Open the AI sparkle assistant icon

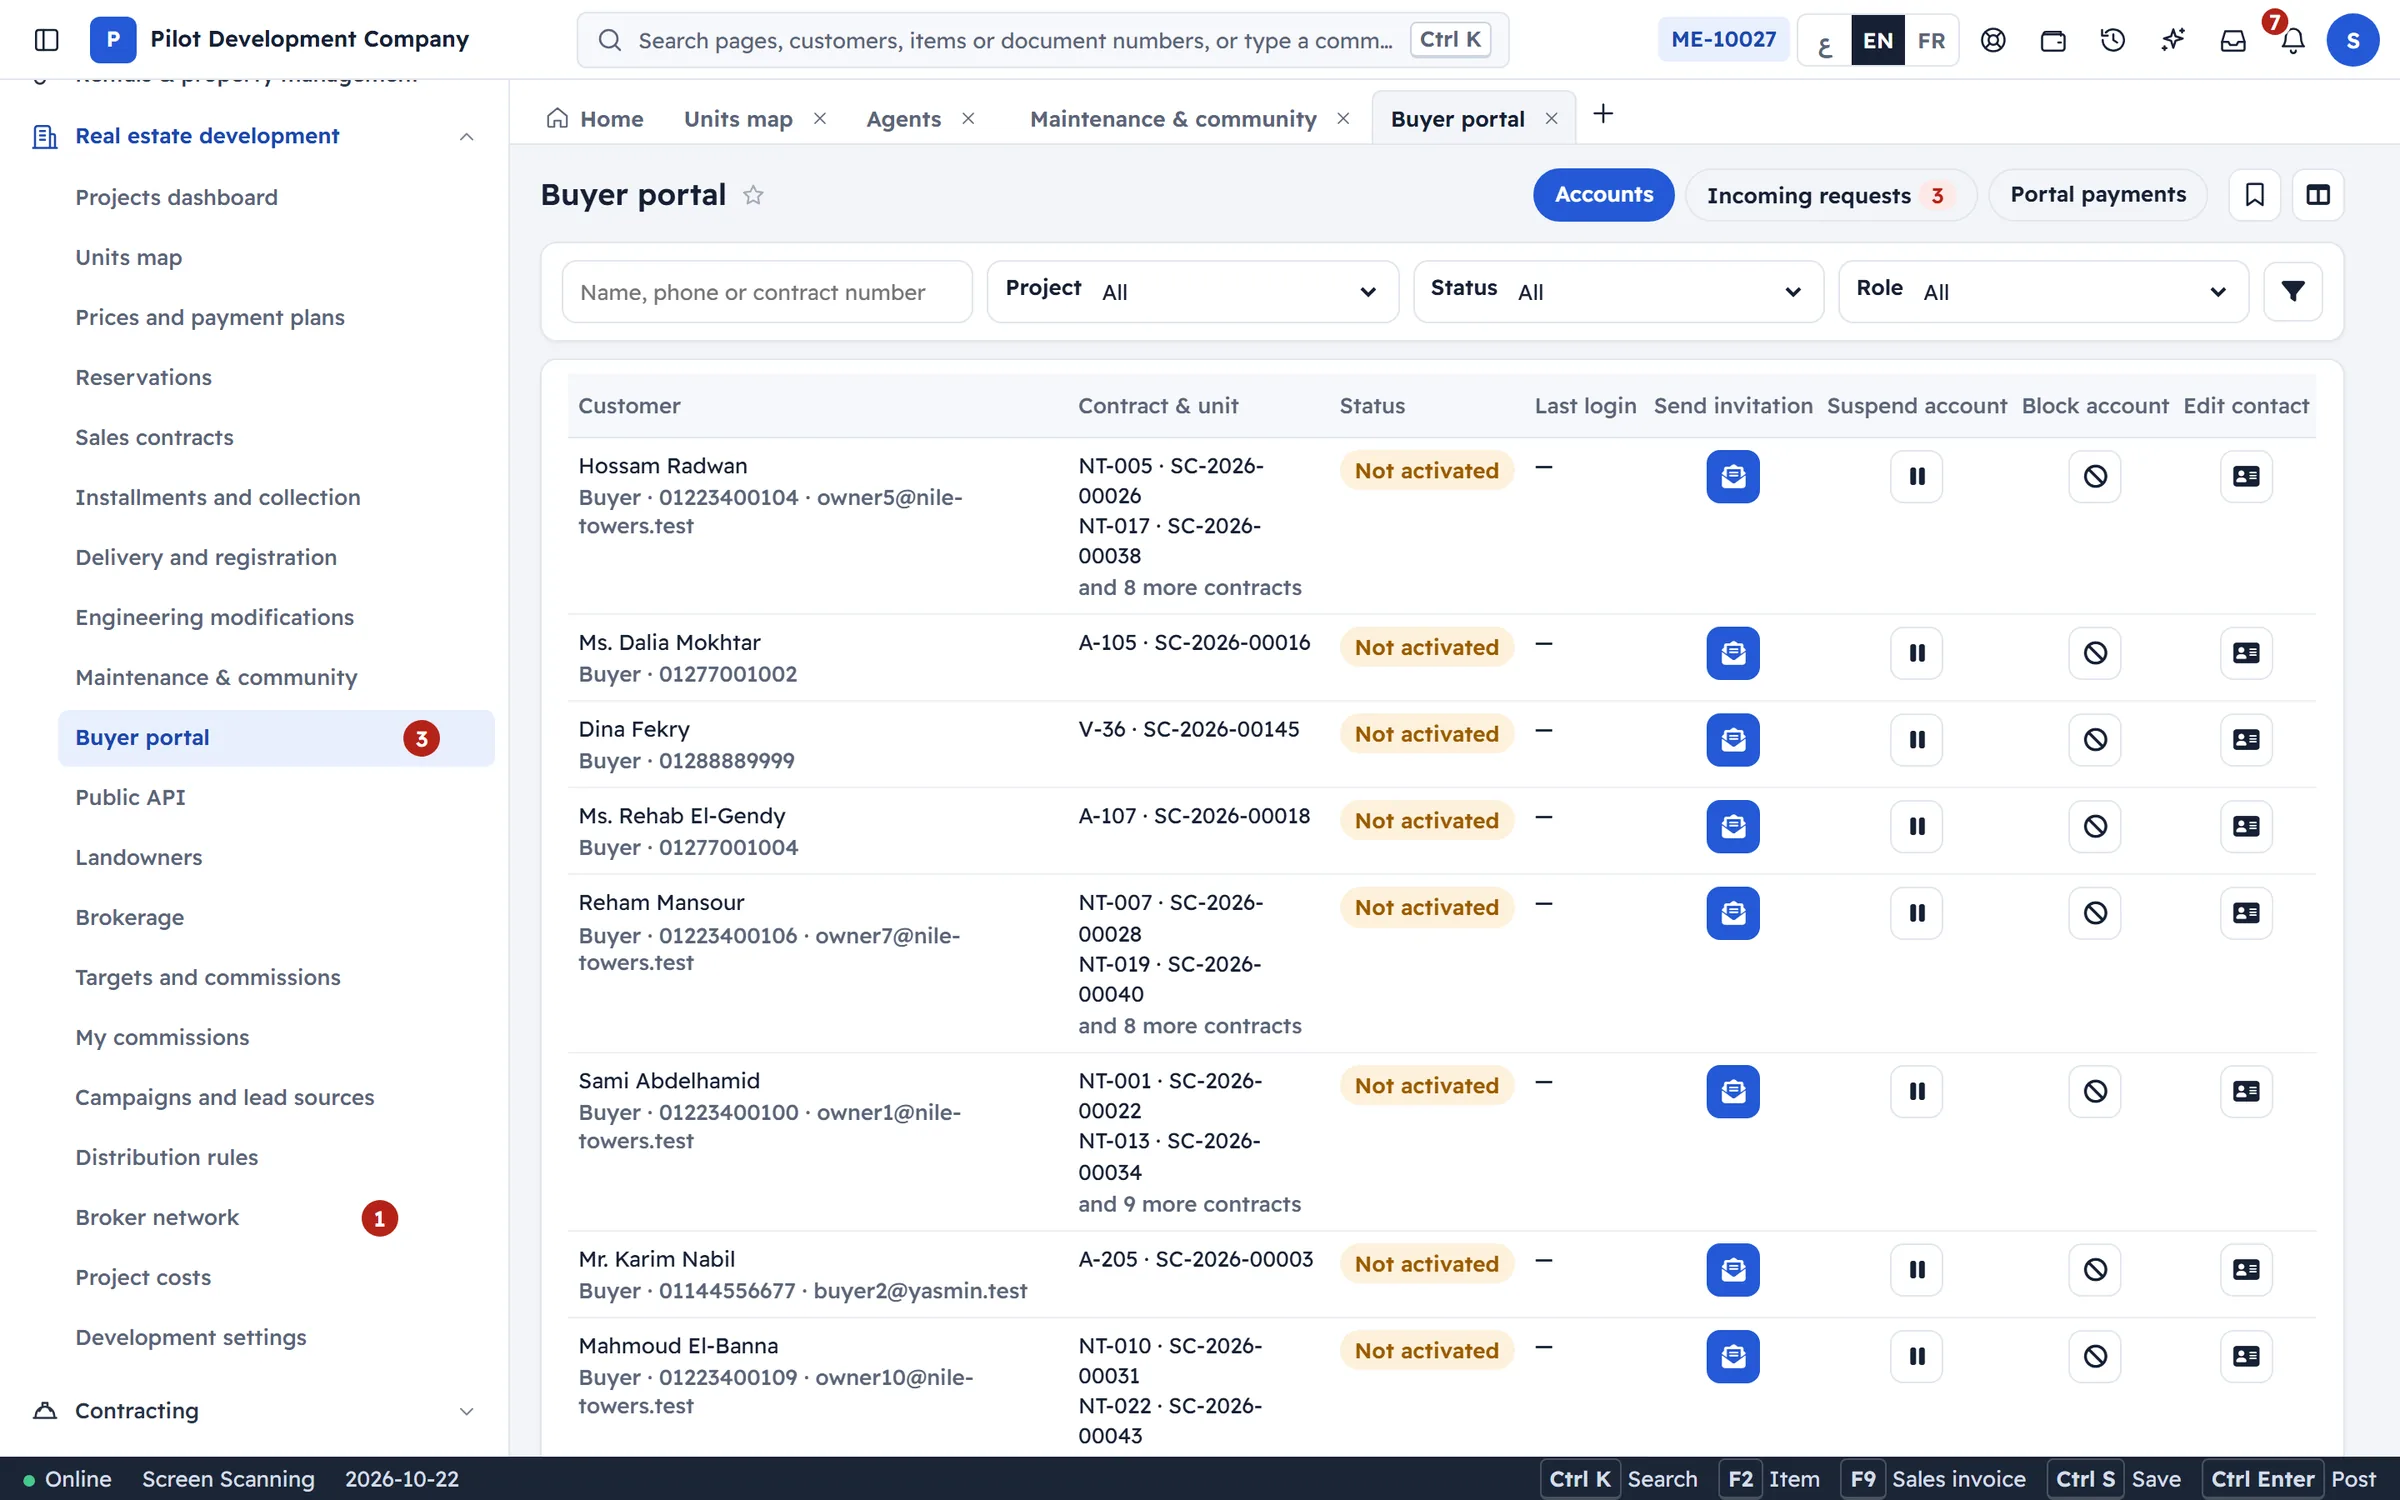click(2173, 40)
